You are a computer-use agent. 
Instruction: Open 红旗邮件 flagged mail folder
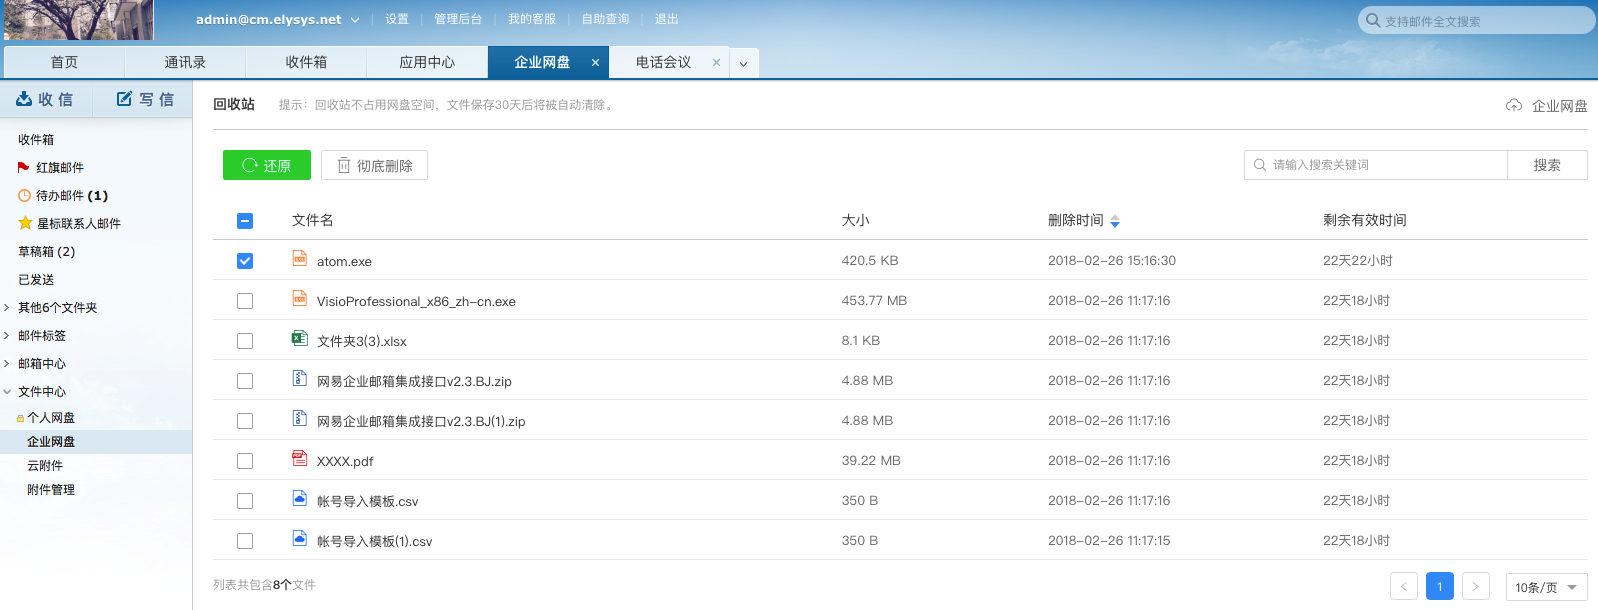pyautogui.click(x=59, y=168)
